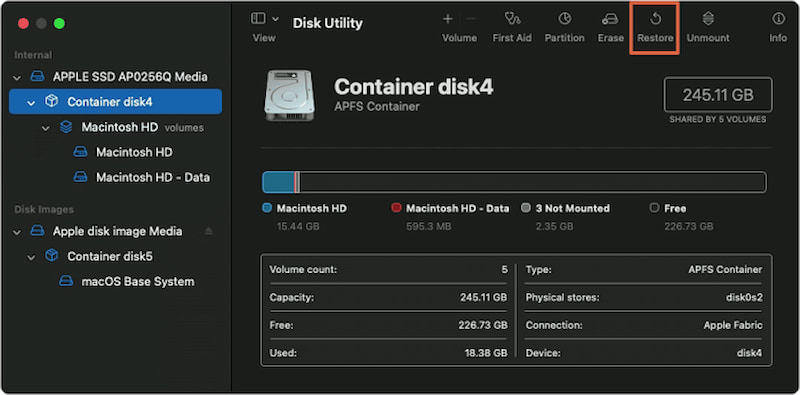
Task: Click the blue Macintosh HD legend swatch
Action: [266, 208]
